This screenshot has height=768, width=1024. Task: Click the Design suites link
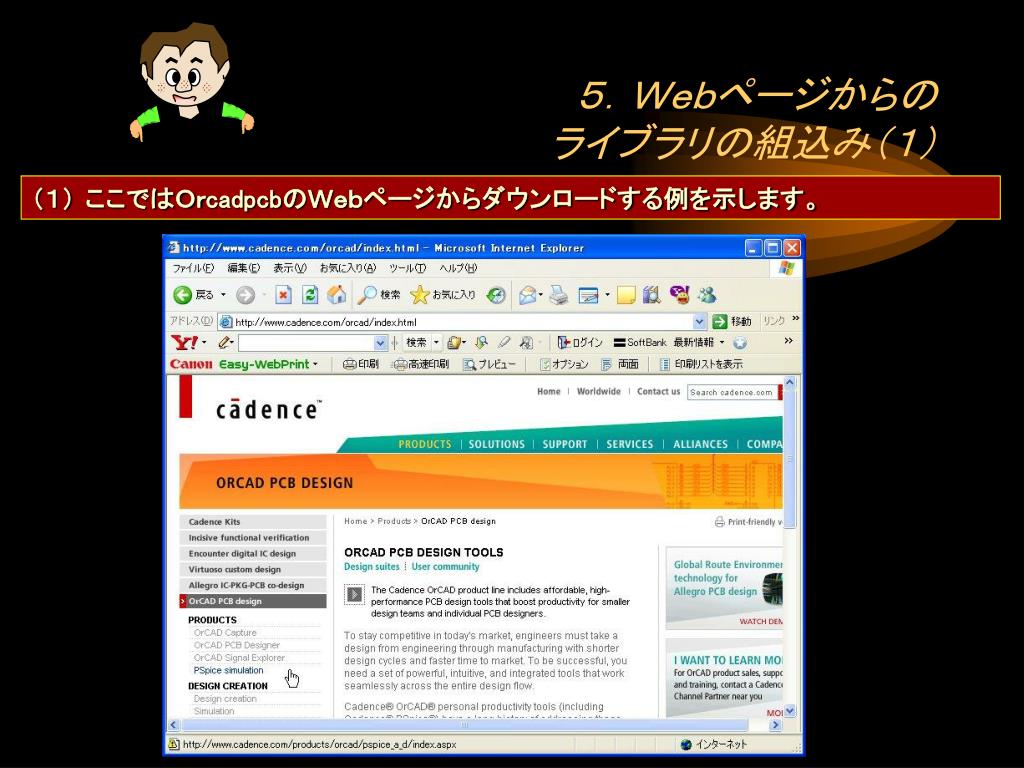pyautogui.click(x=372, y=567)
